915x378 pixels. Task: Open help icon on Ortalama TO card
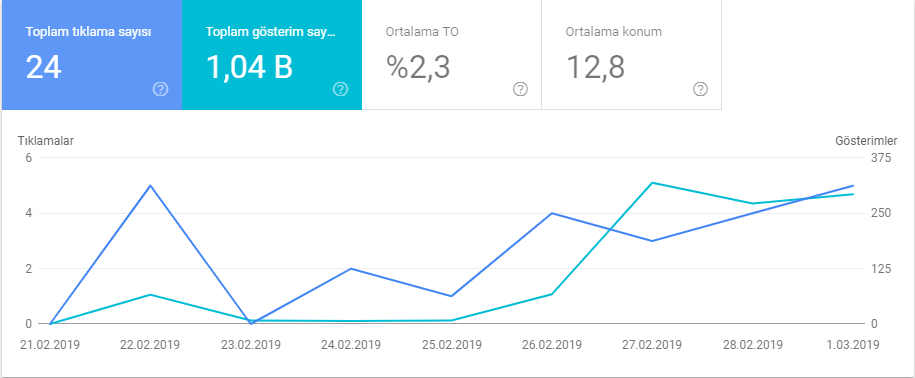coord(521,89)
